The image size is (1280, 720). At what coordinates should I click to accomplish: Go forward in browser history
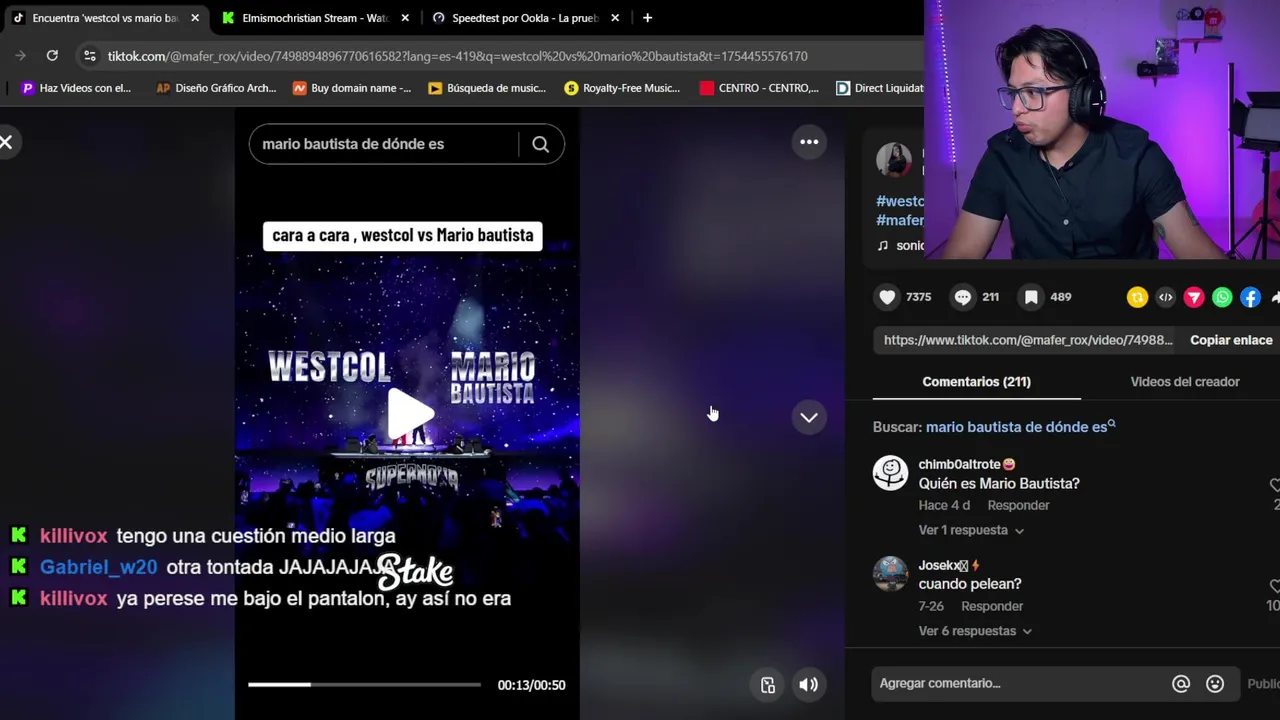20,56
